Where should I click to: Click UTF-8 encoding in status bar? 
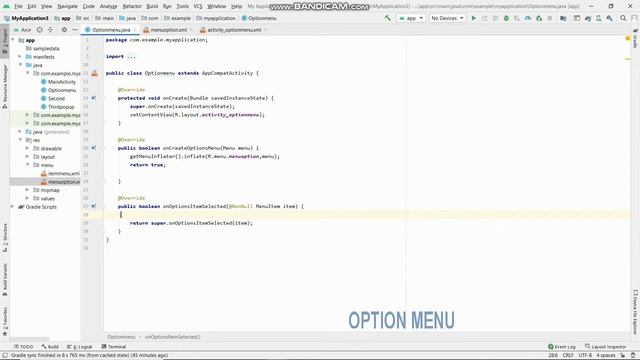point(584,356)
